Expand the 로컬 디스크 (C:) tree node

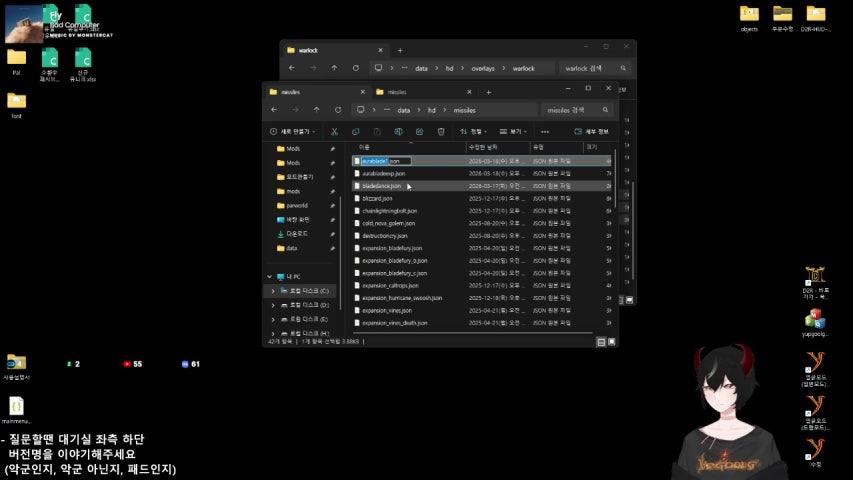coord(272,290)
